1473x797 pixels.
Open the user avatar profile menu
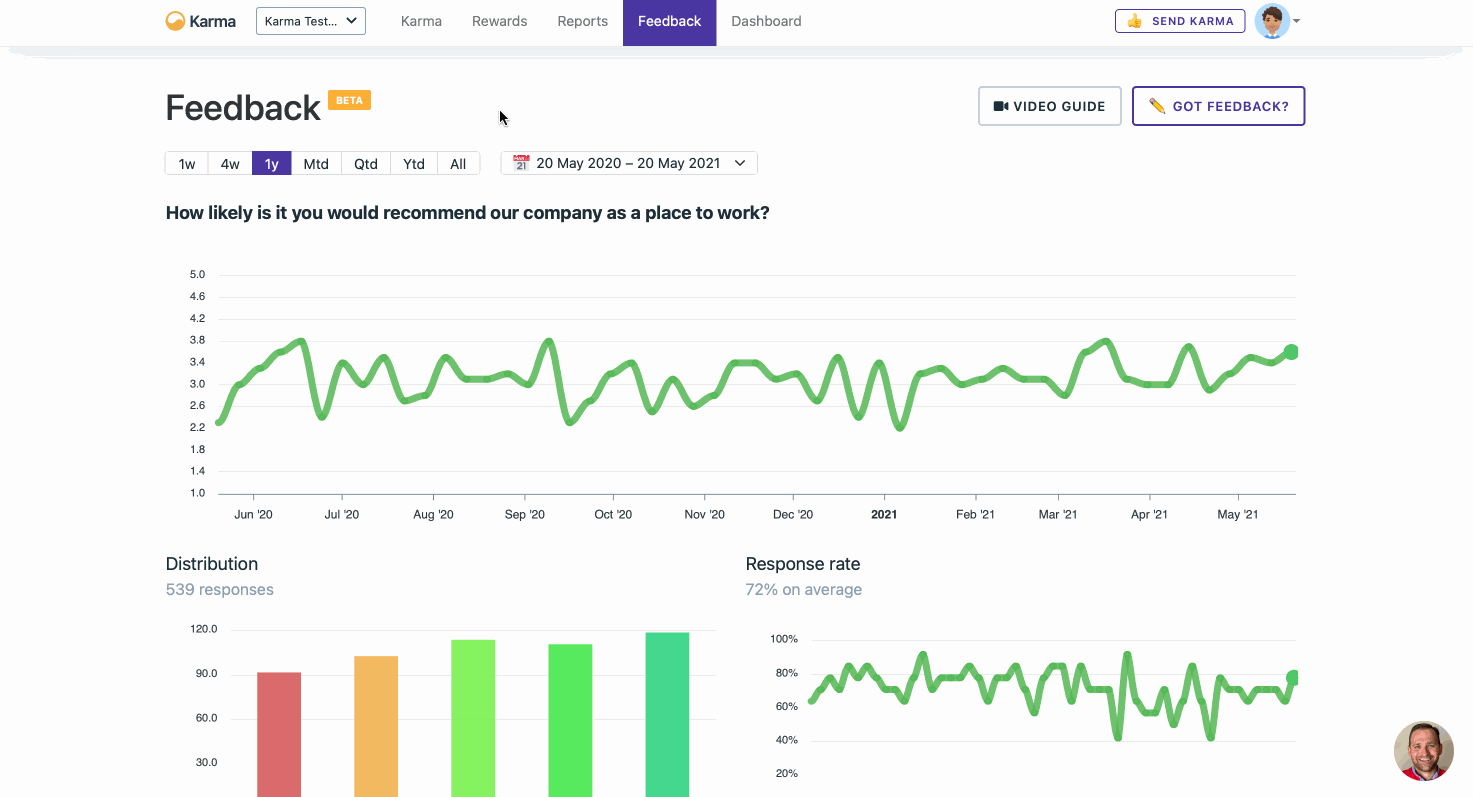click(x=1272, y=21)
